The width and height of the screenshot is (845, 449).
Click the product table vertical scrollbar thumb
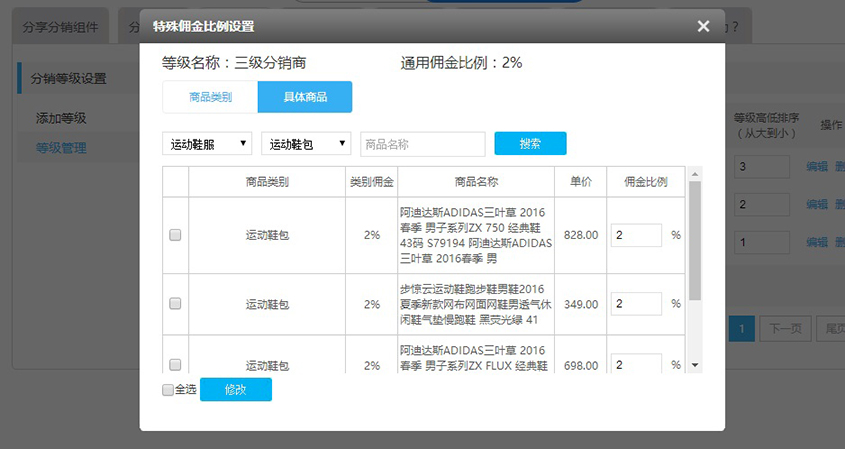tap(695, 240)
